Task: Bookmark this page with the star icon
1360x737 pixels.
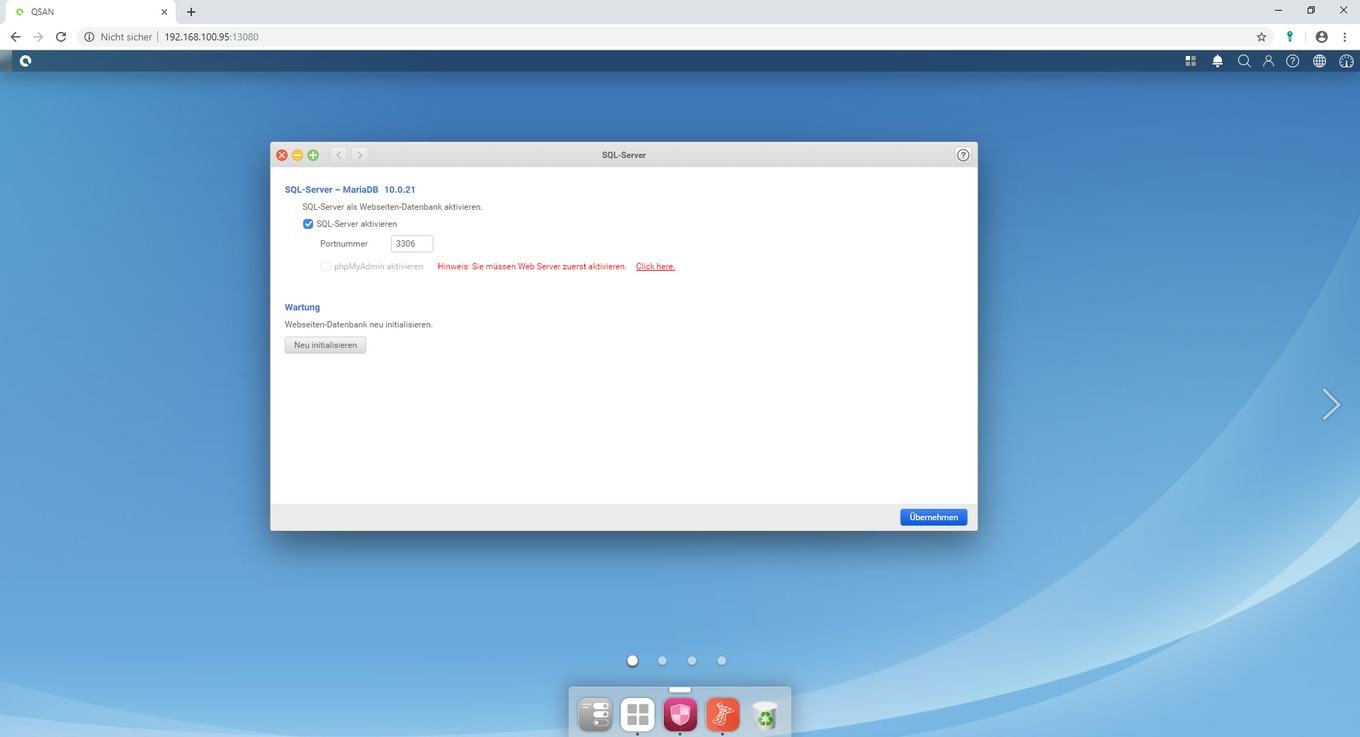Action: 1261,37
